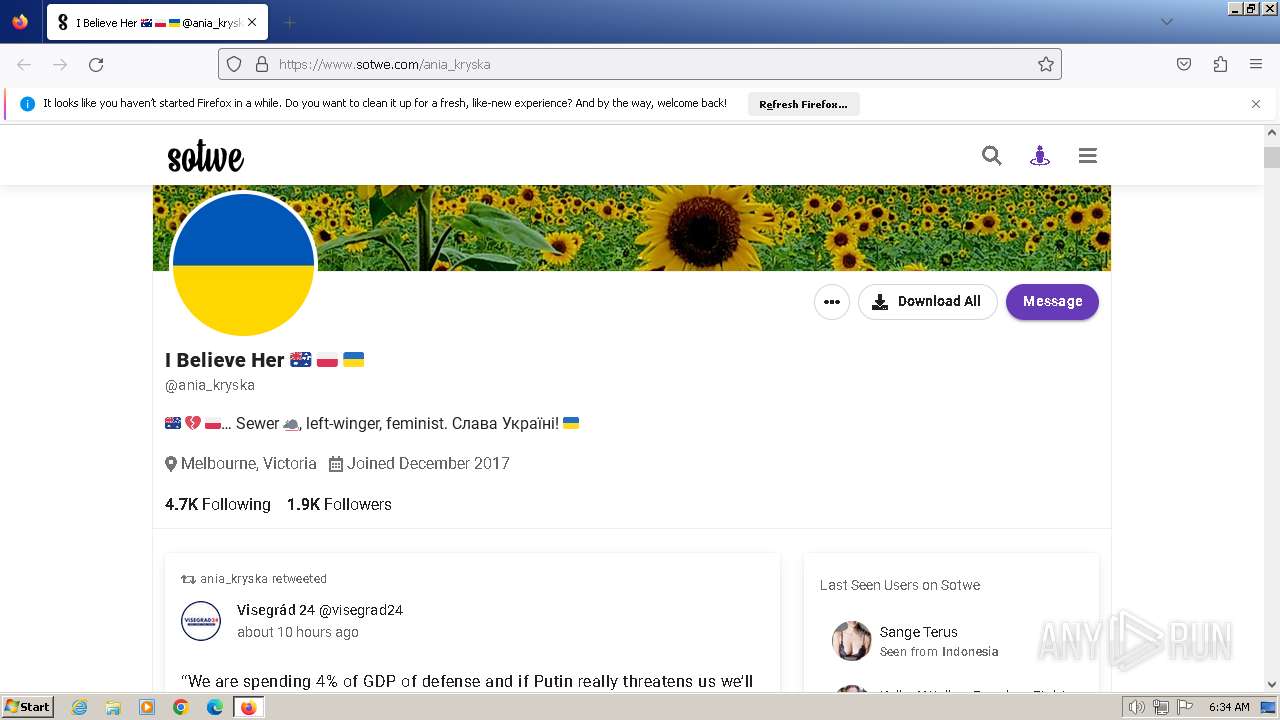Open the Firefox extensions icon
The image size is (1280, 720).
pos(1220,64)
